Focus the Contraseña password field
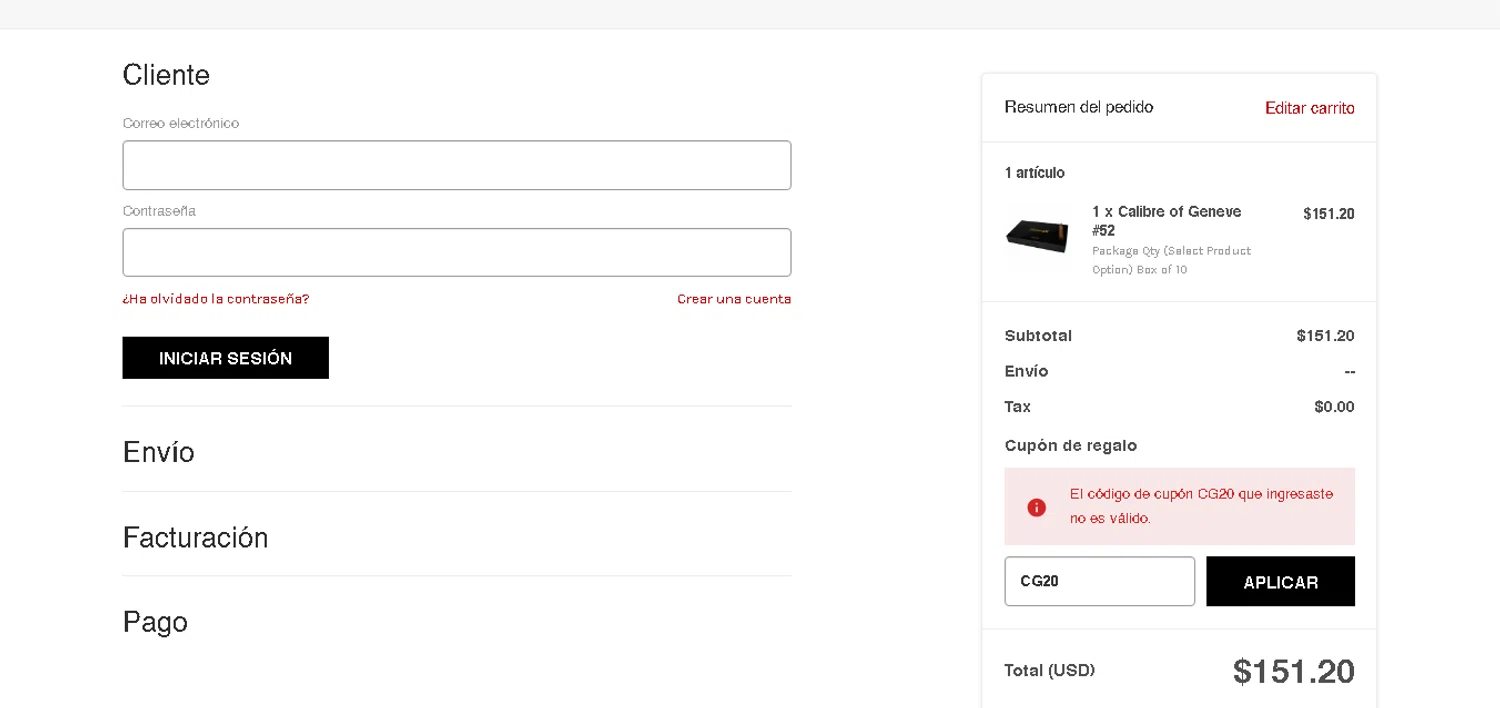 pyautogui.click(x=457, y=252)
